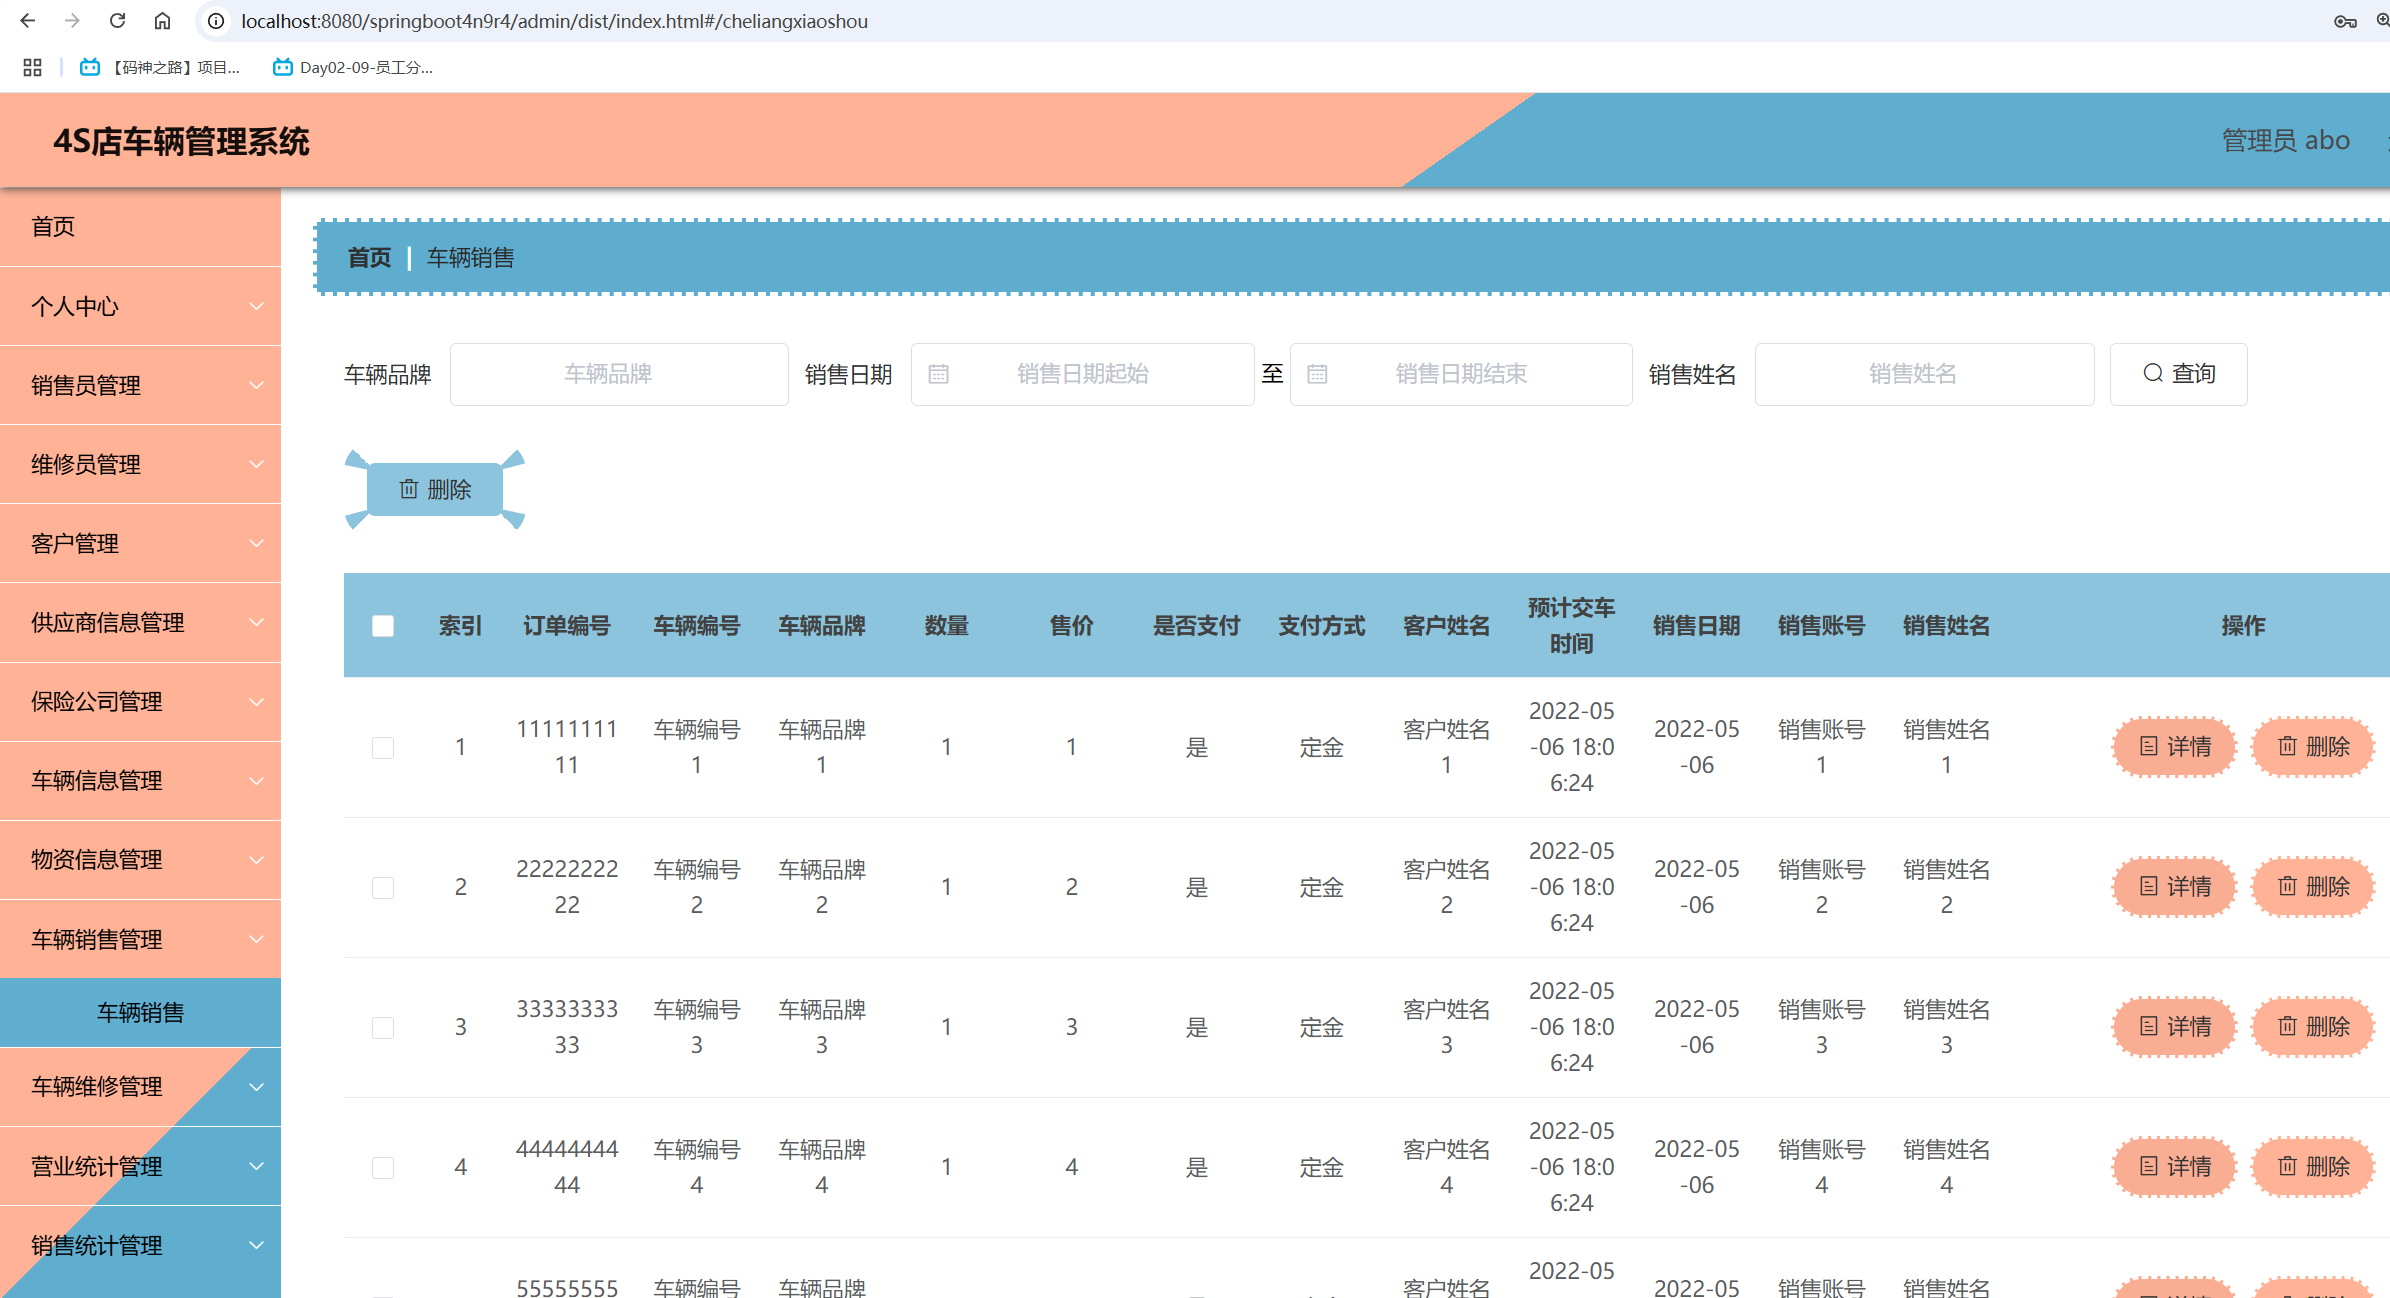Check the checkbox for order 1111111111
The image size is (2390, 1298).
(383, 747)
